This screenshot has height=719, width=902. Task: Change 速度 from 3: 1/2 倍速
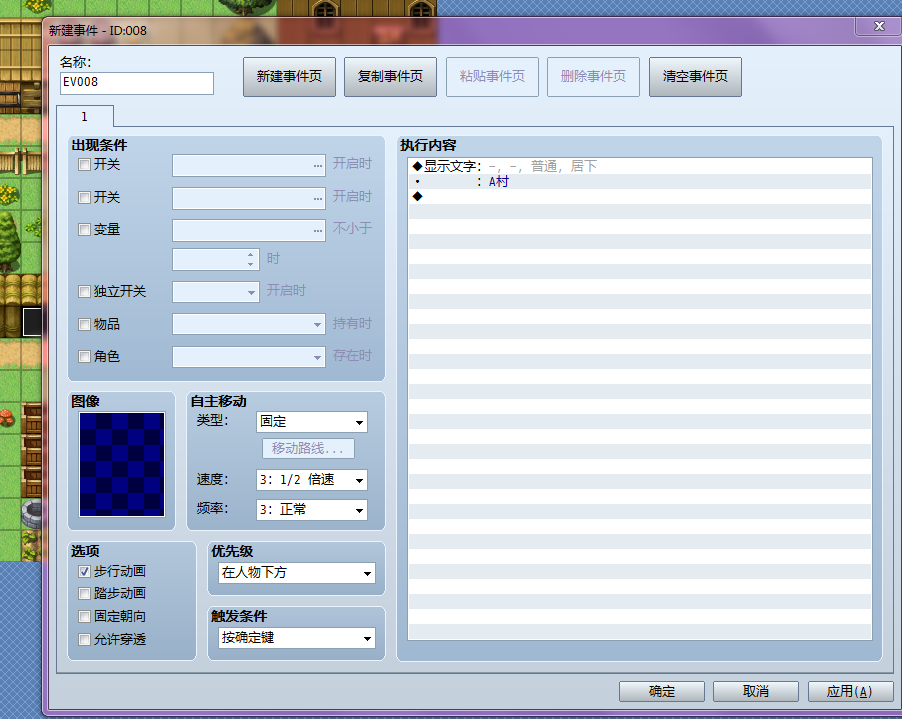tap(312, 480)
